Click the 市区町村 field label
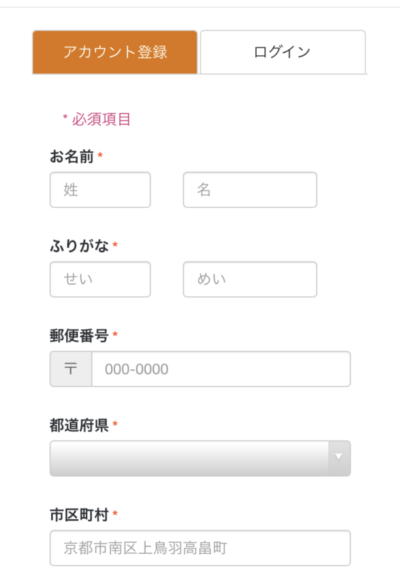Viewport: 400px width, 588px height. (x=79, y=514)
